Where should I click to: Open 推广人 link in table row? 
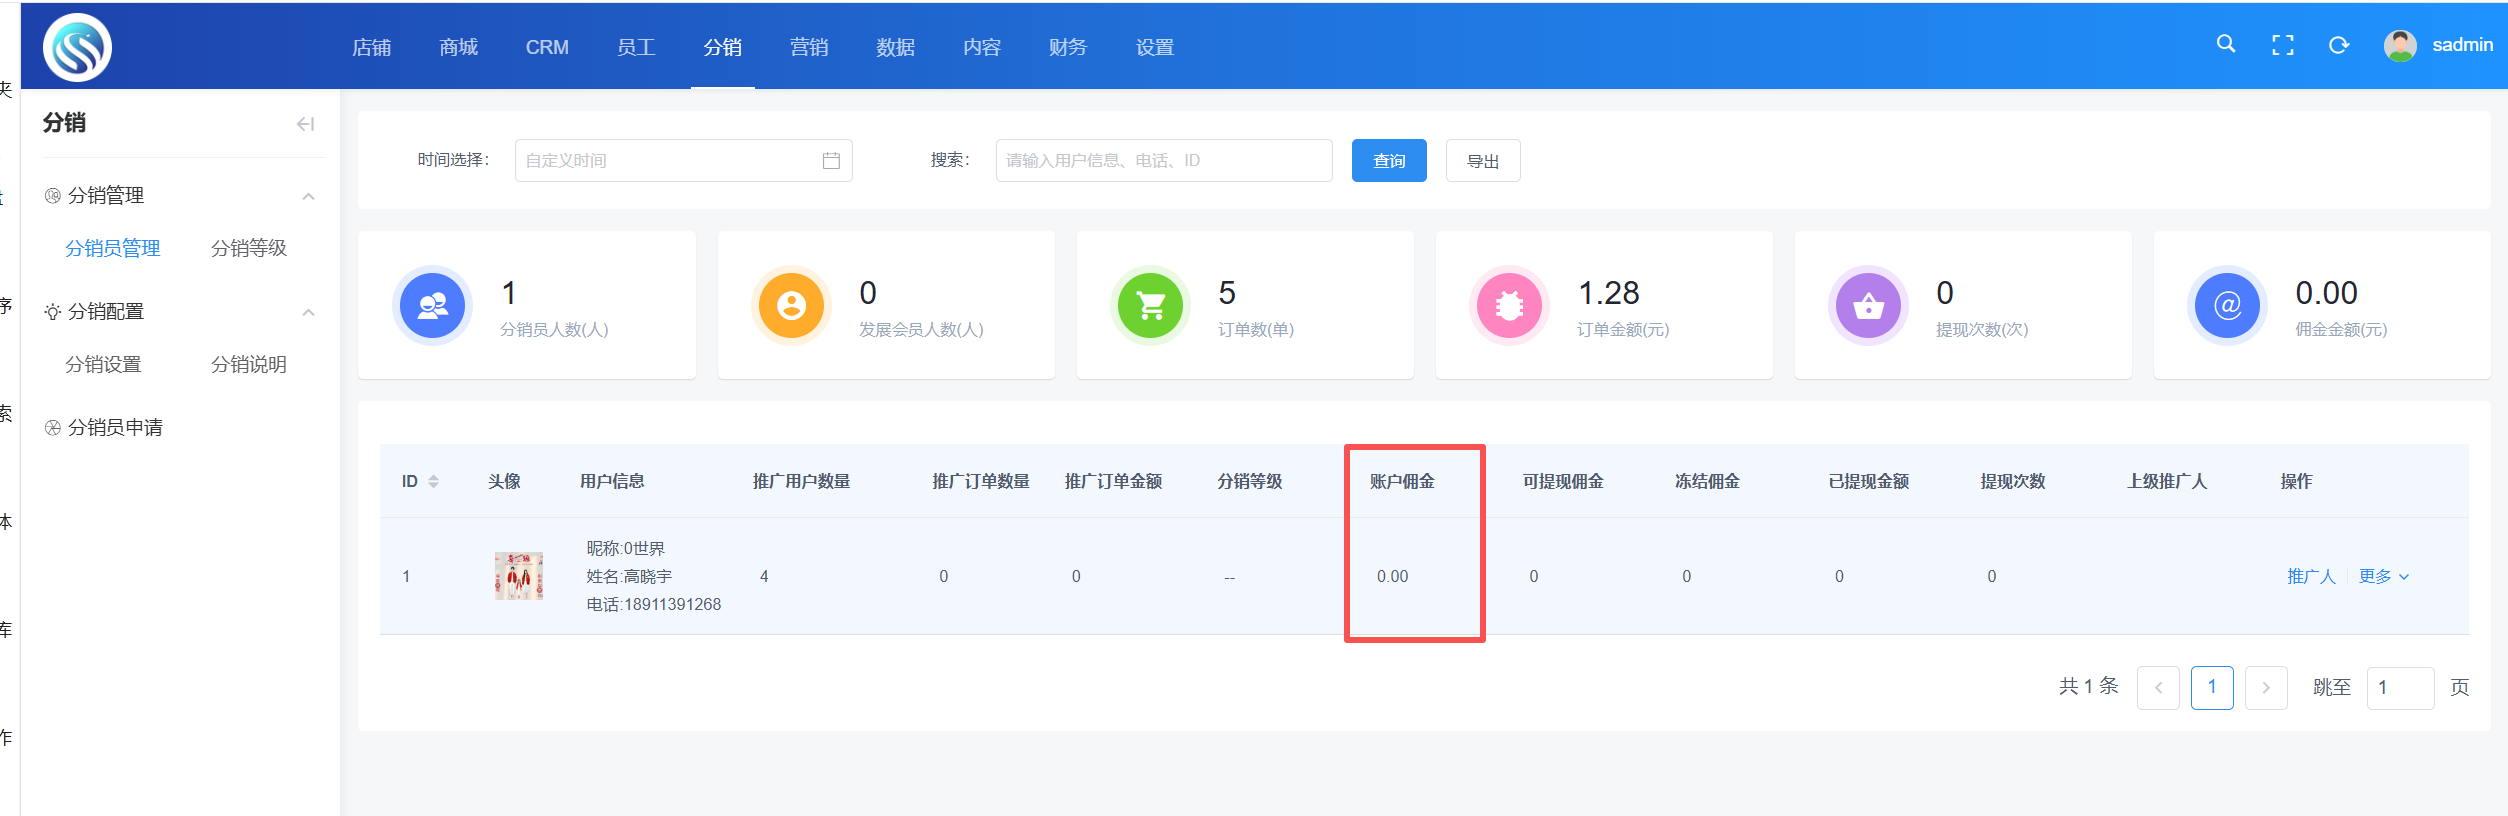[2310, 577]
